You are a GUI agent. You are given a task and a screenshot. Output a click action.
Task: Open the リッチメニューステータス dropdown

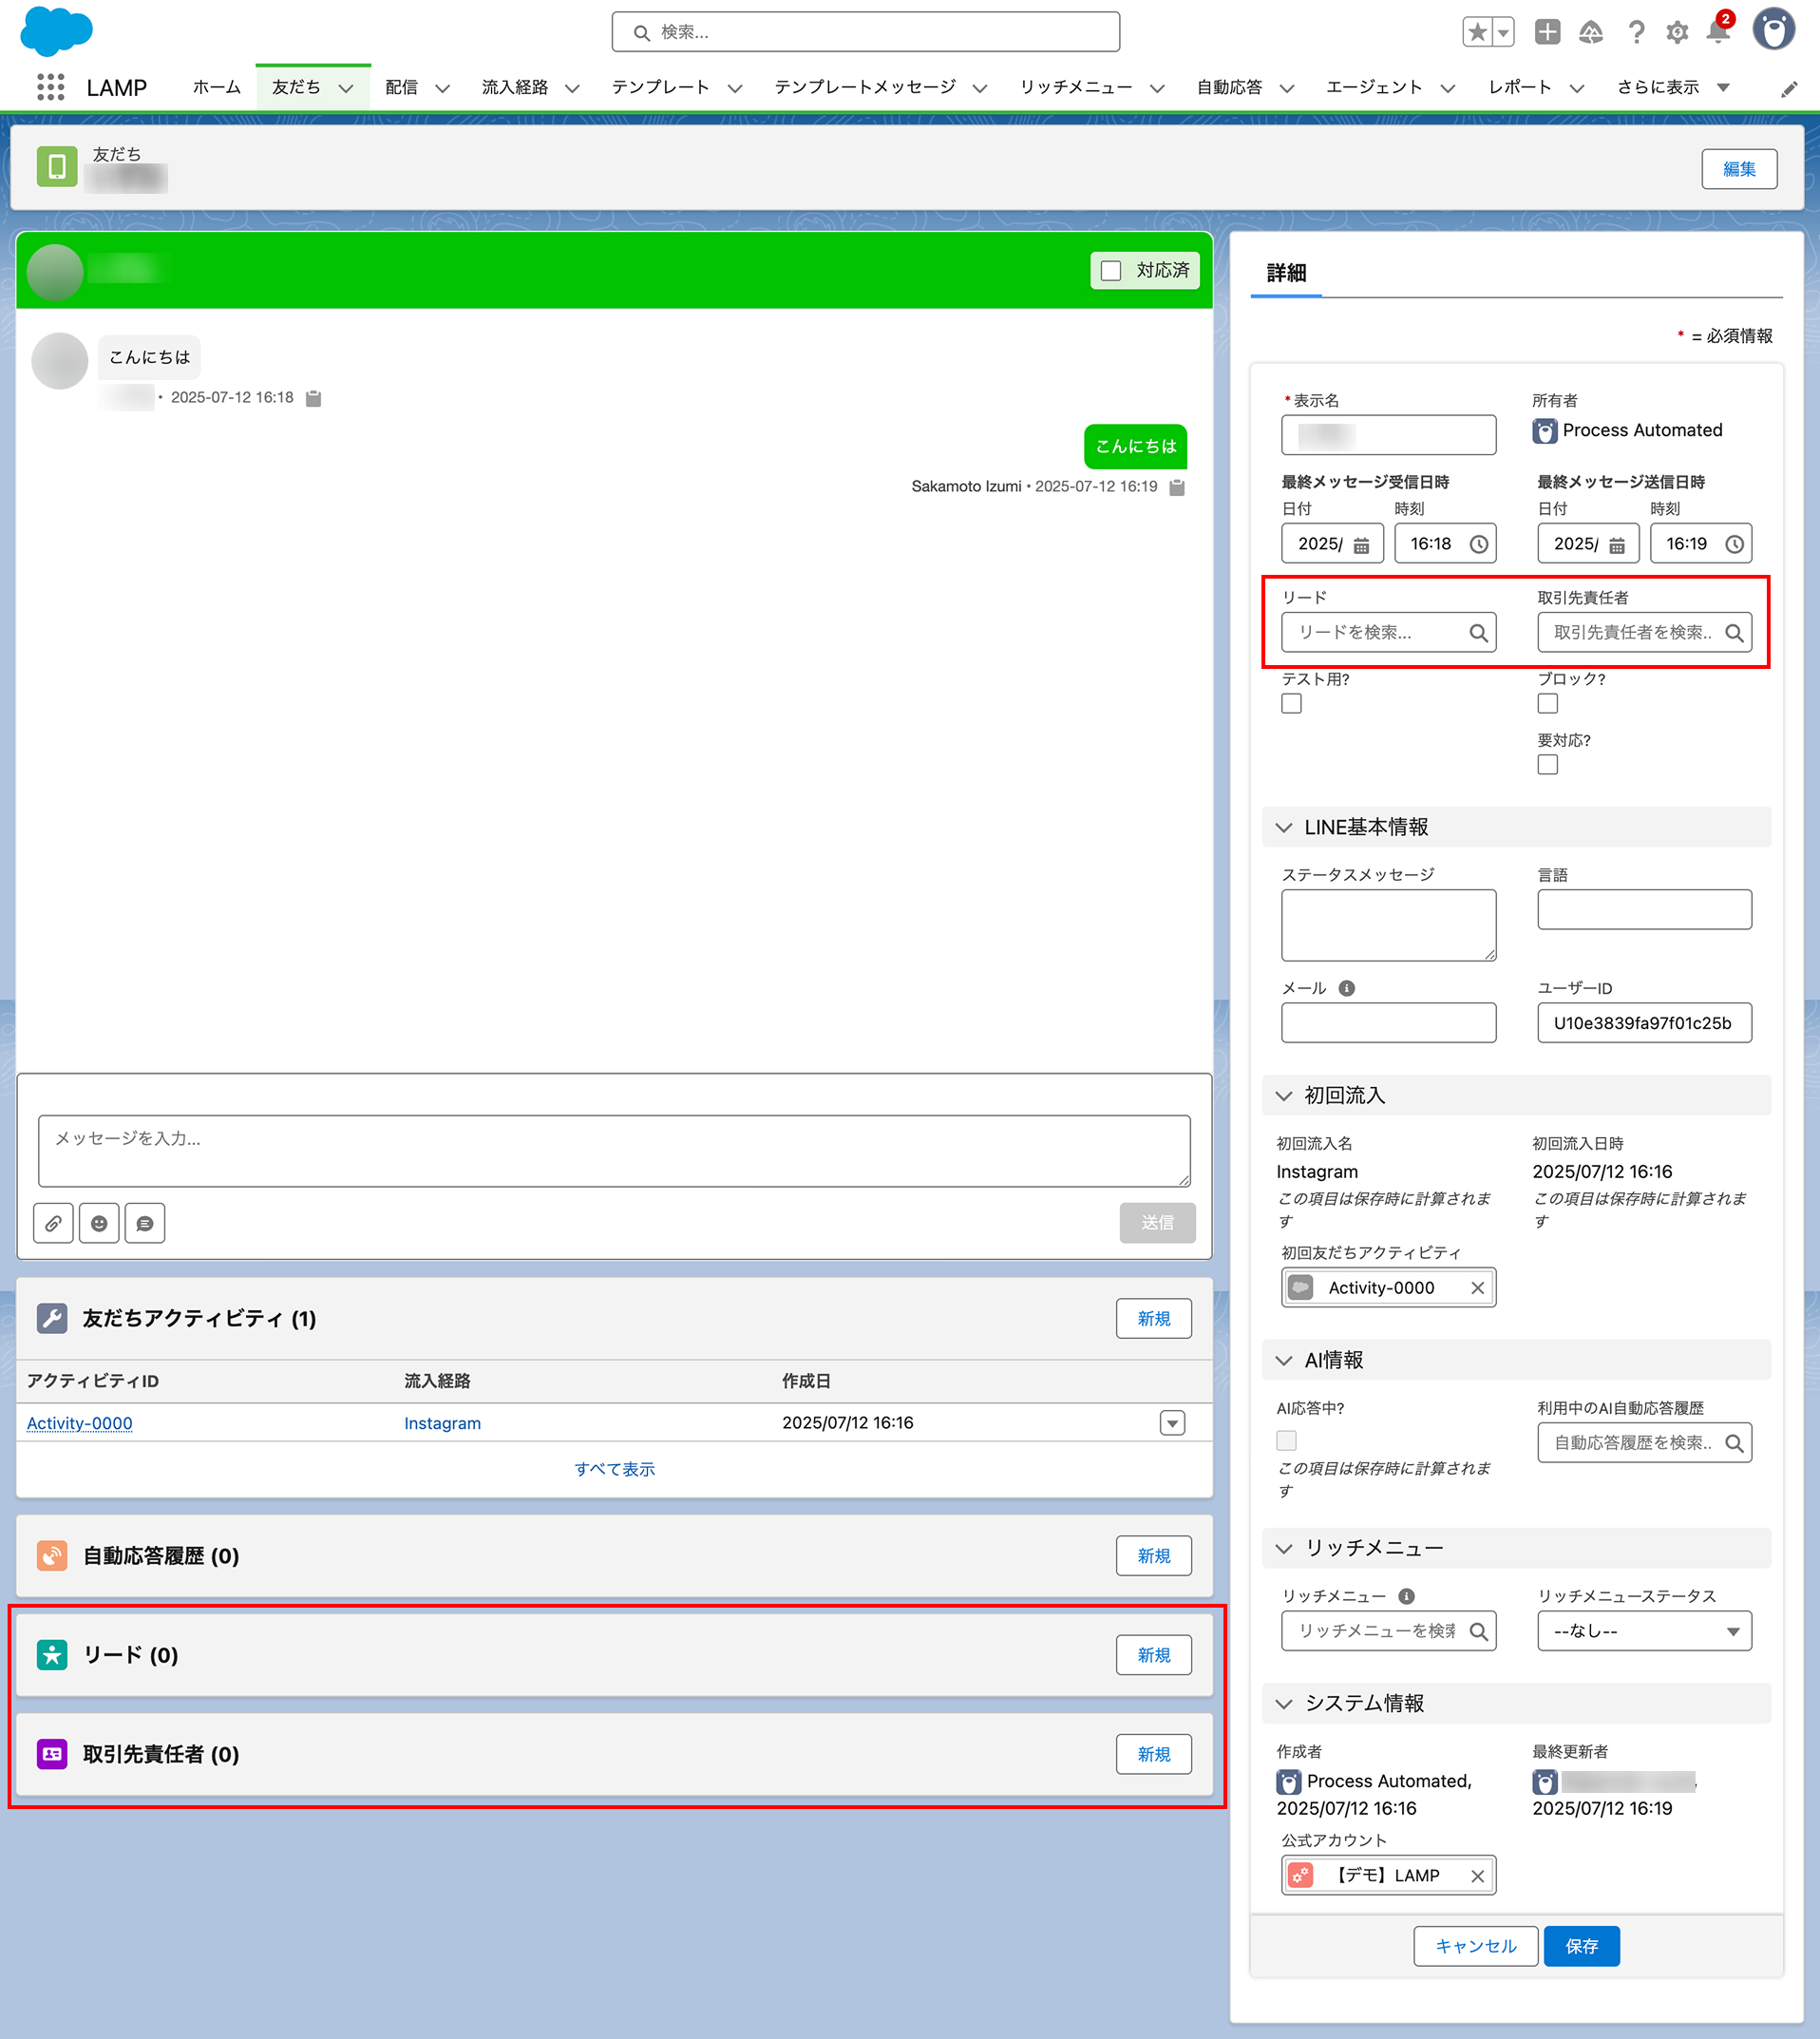point(1644,1631)
